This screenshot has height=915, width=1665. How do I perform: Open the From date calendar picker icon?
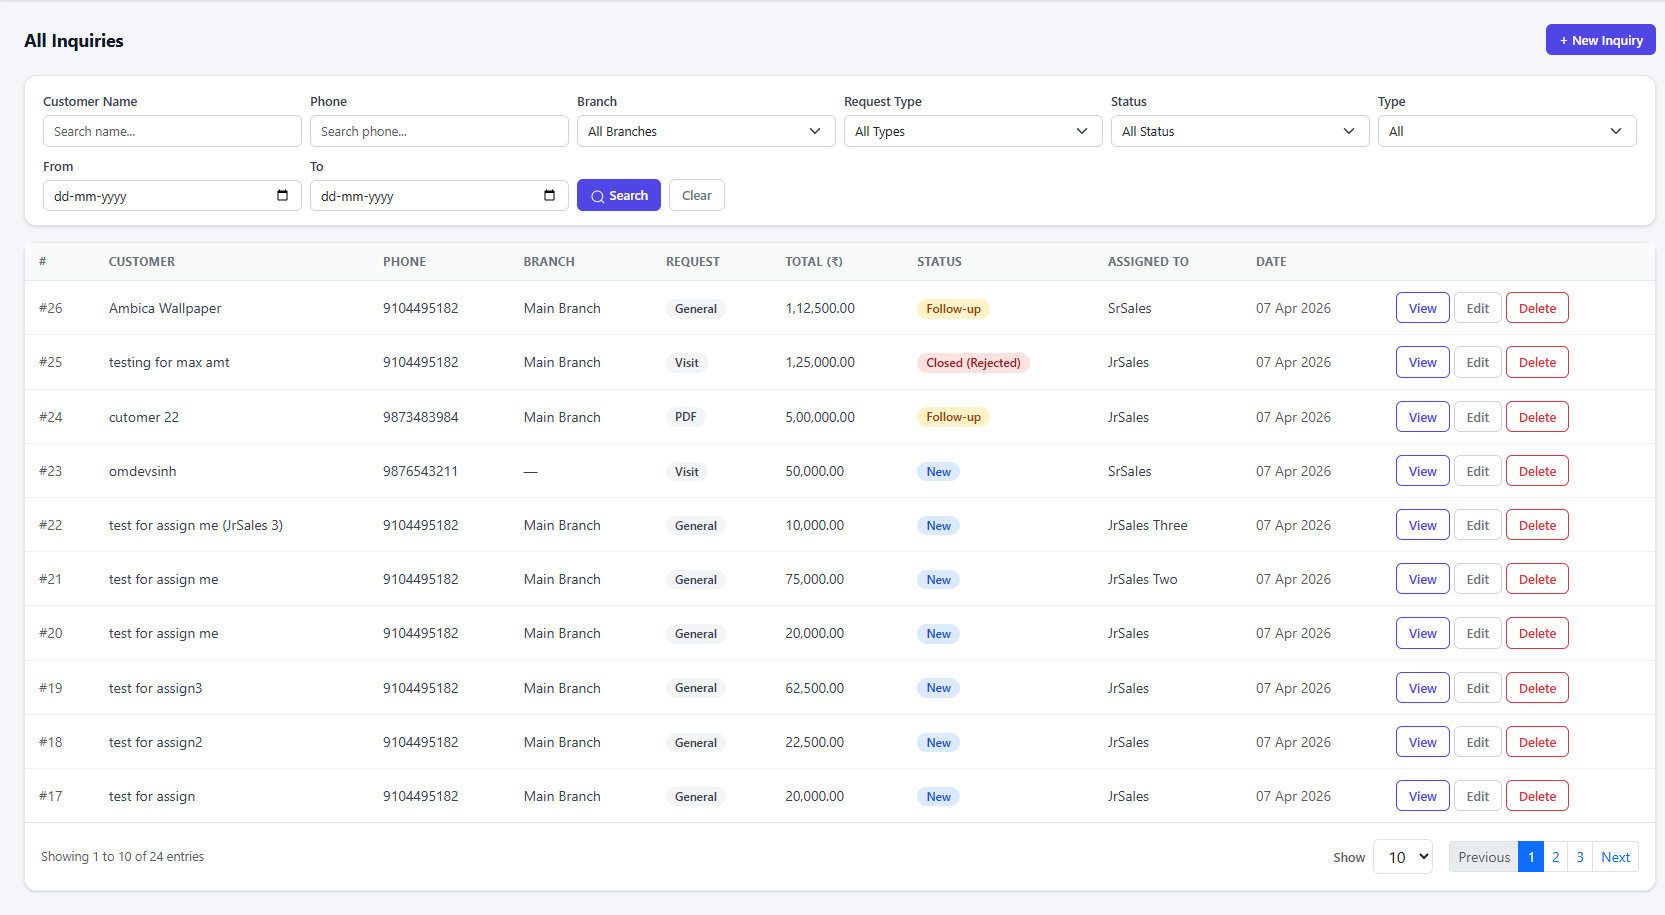click(x=282, y=196)
